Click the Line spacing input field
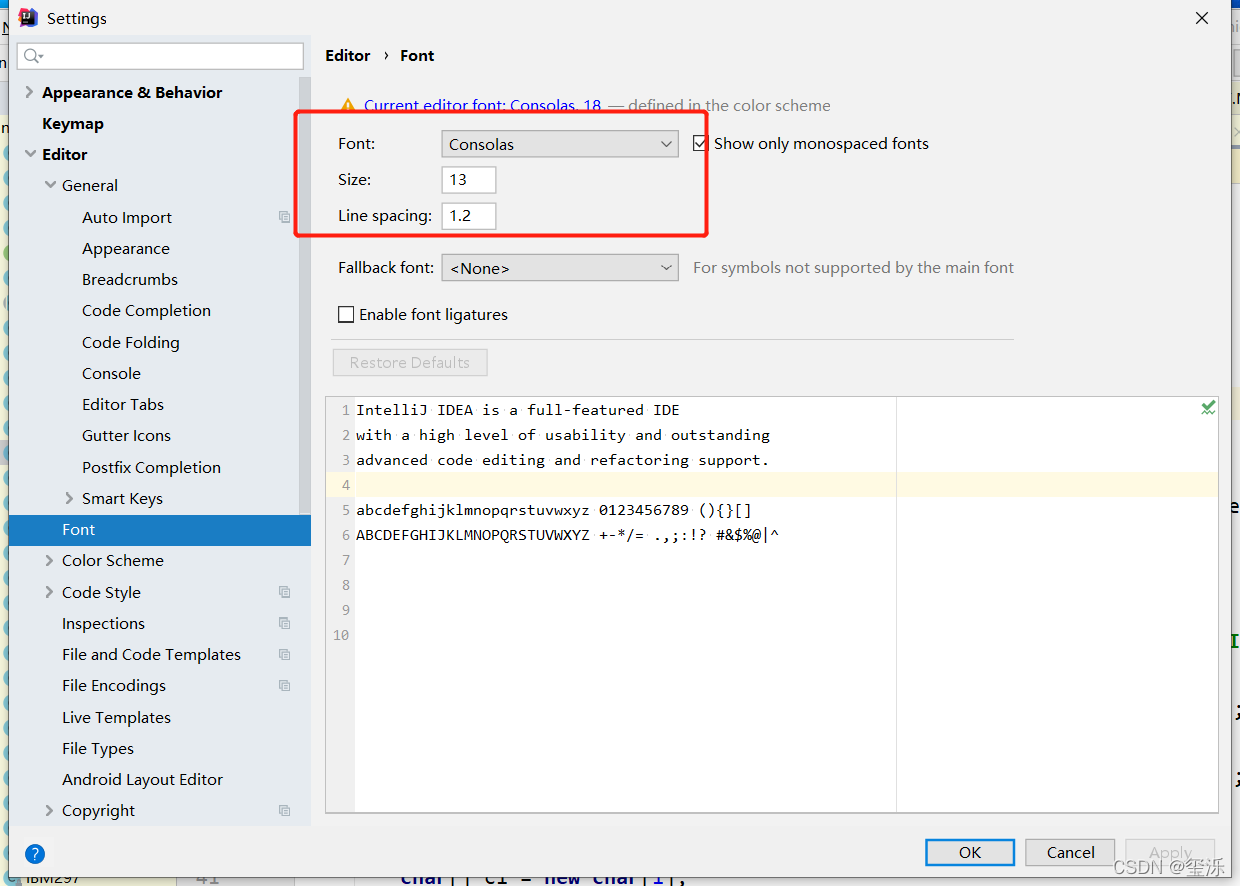1240x886 pixels. [469, 216]
